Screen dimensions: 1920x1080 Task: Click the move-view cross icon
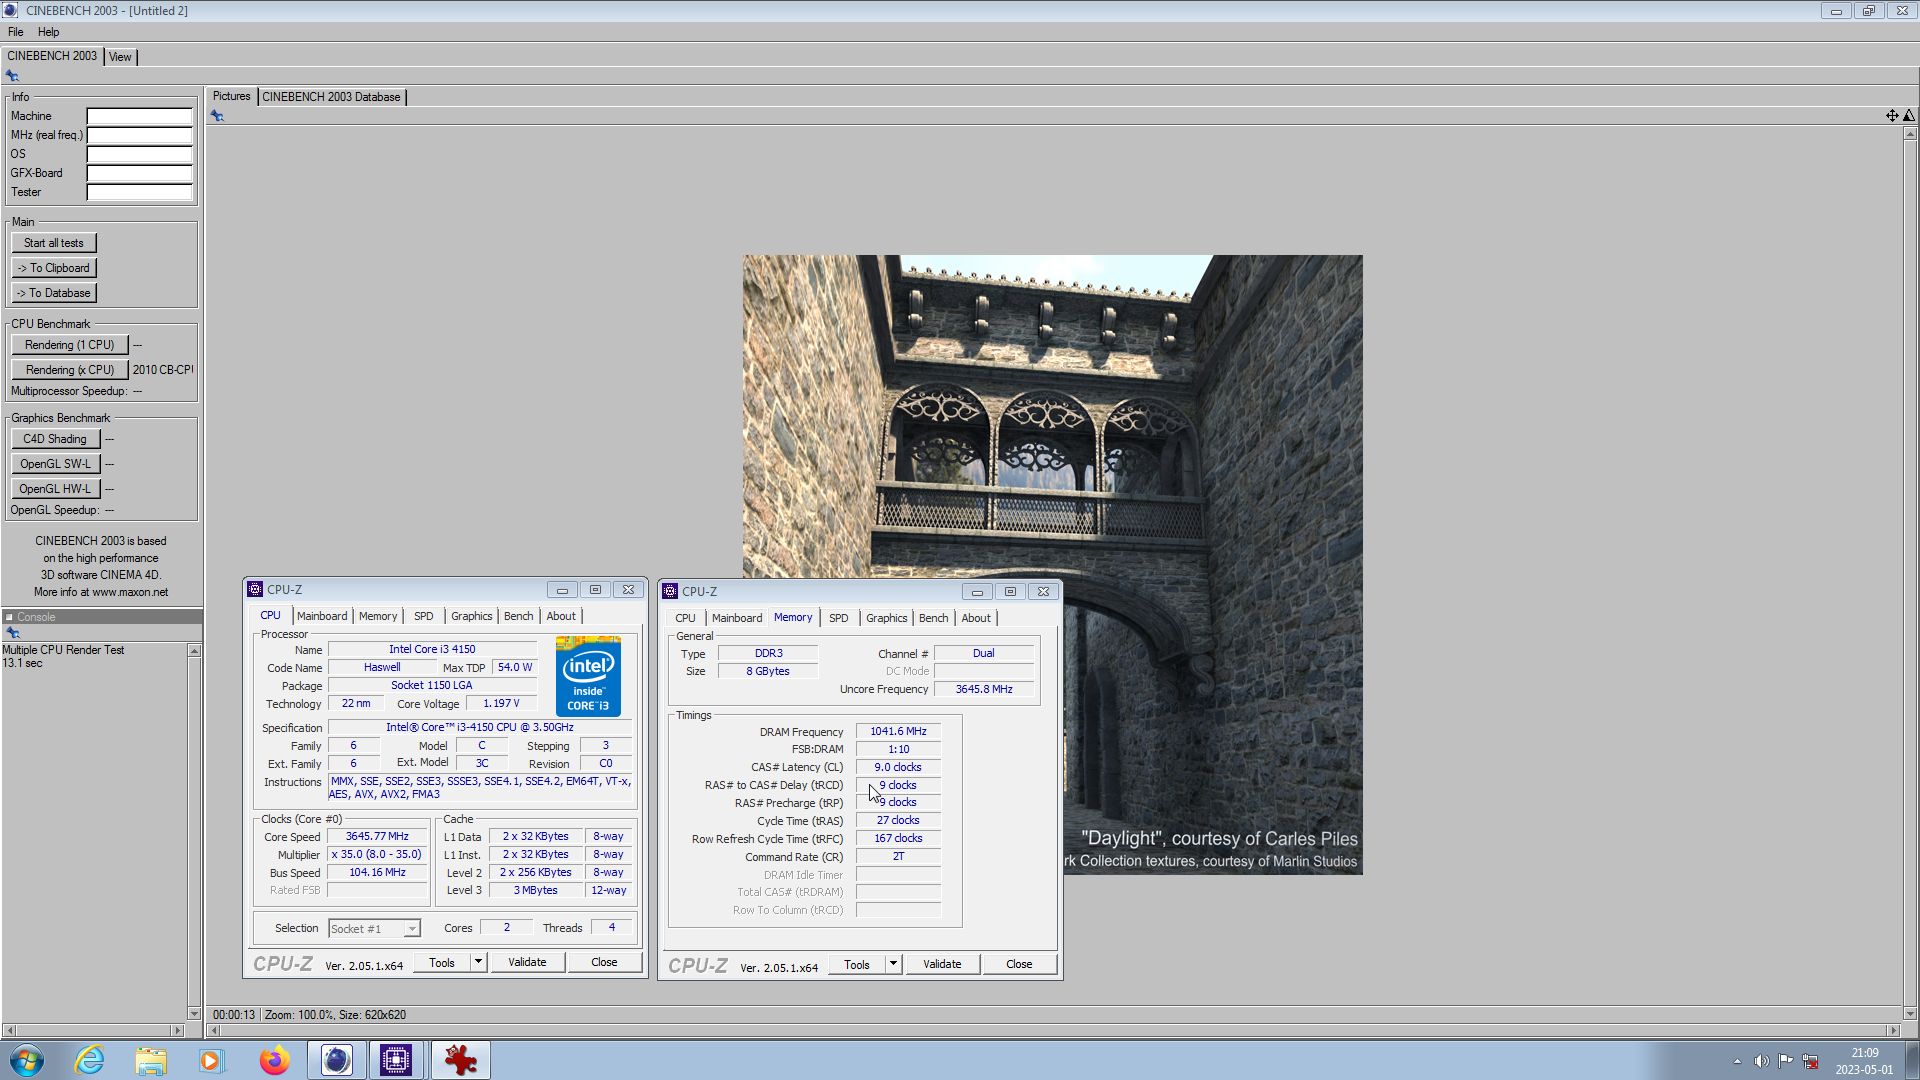point(1892,116)
